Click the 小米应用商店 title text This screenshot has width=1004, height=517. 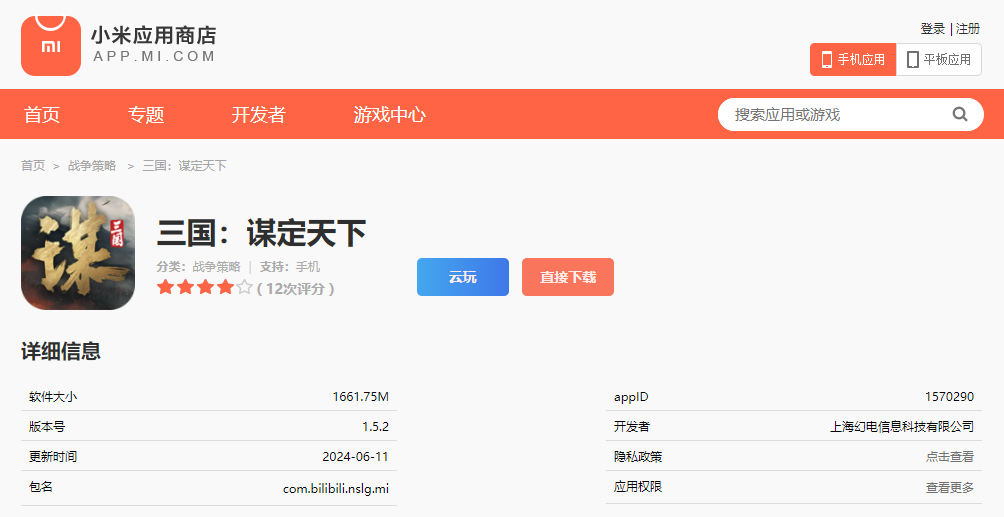point(154,35)
